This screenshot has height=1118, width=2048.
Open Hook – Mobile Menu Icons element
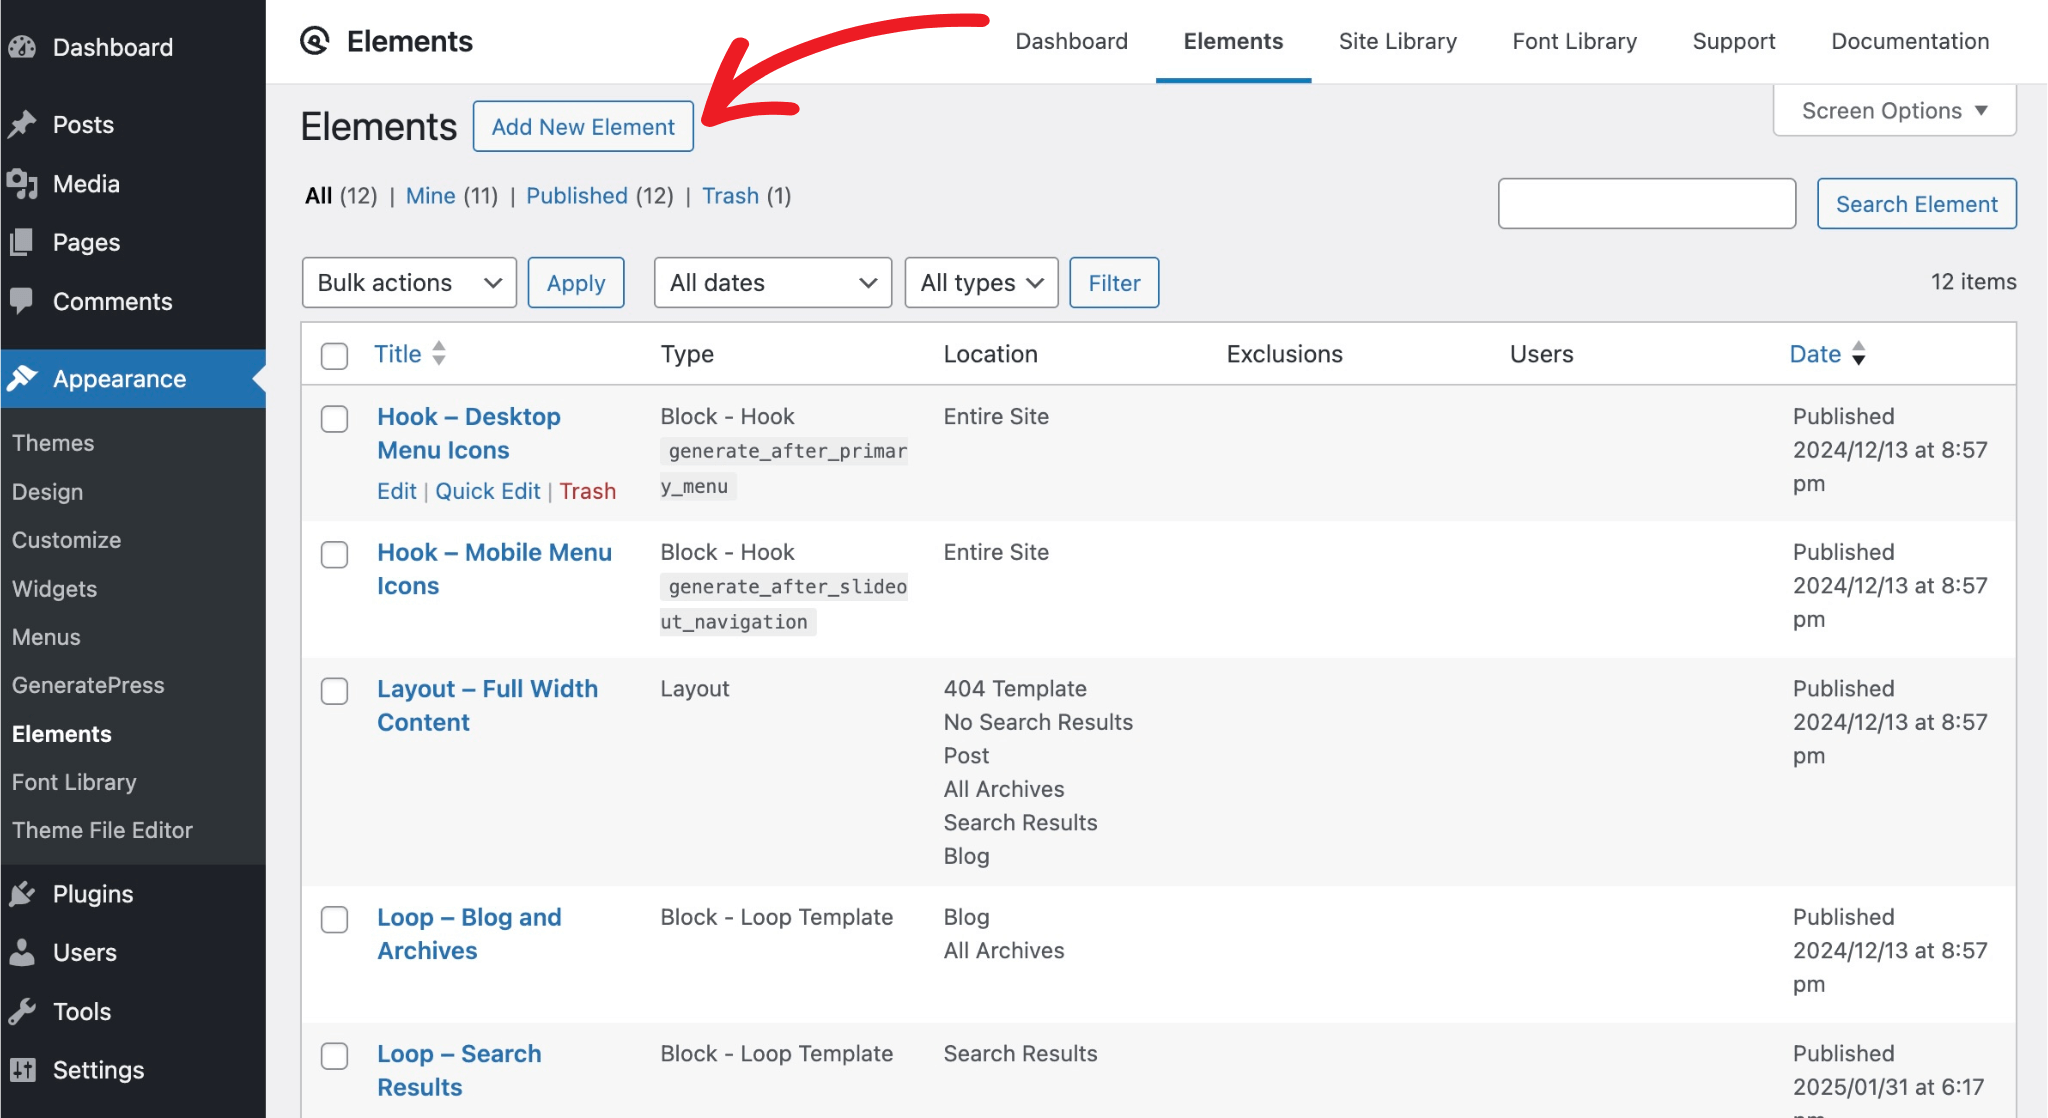pos(494,569)
